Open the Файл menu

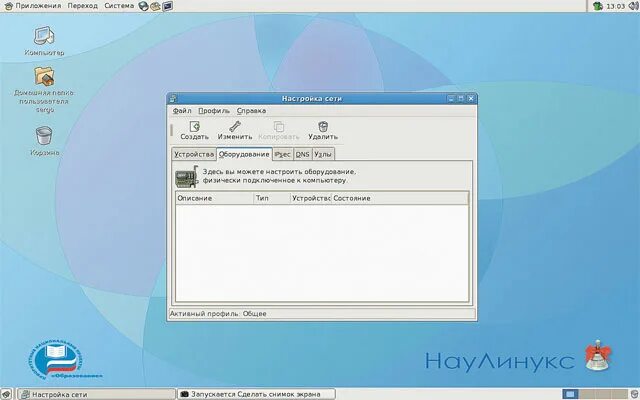[x=182, y=111]
